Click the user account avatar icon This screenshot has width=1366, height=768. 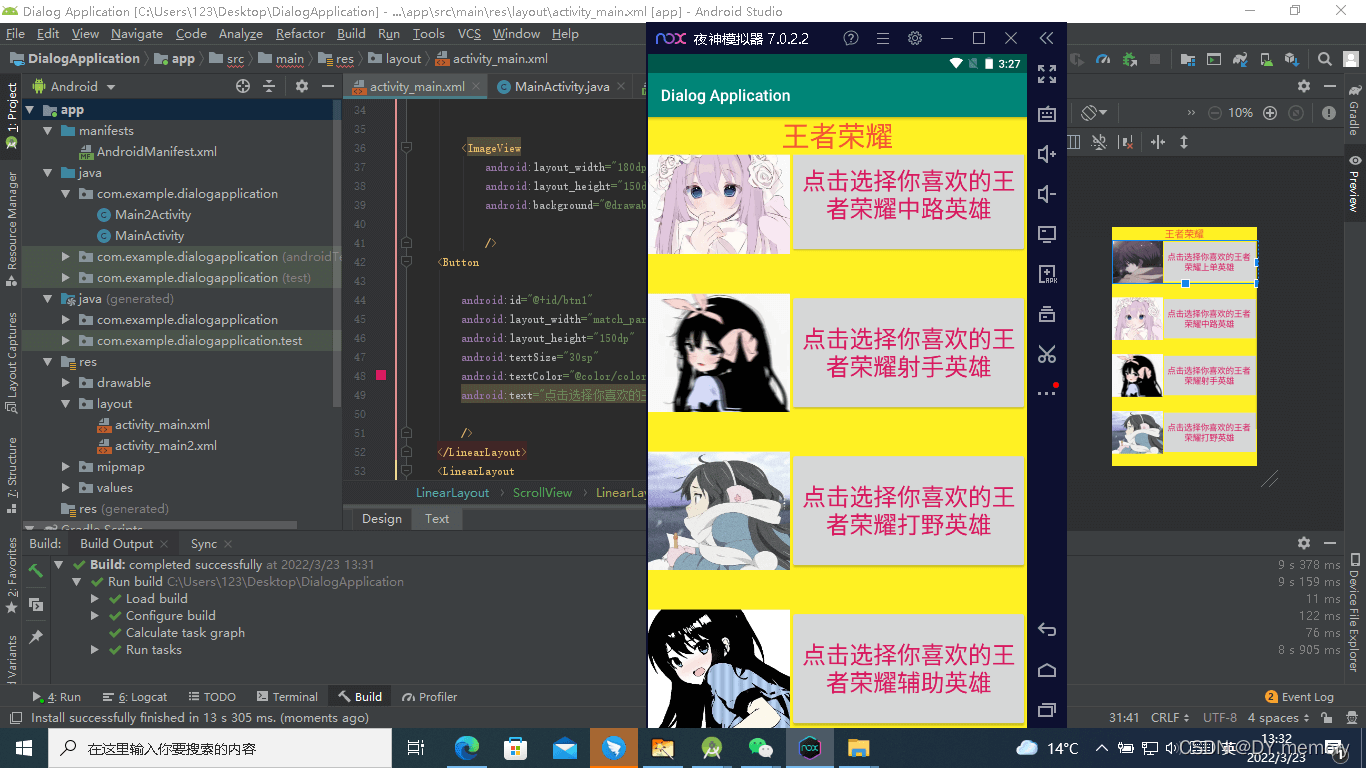click(x=1351, y=59)
